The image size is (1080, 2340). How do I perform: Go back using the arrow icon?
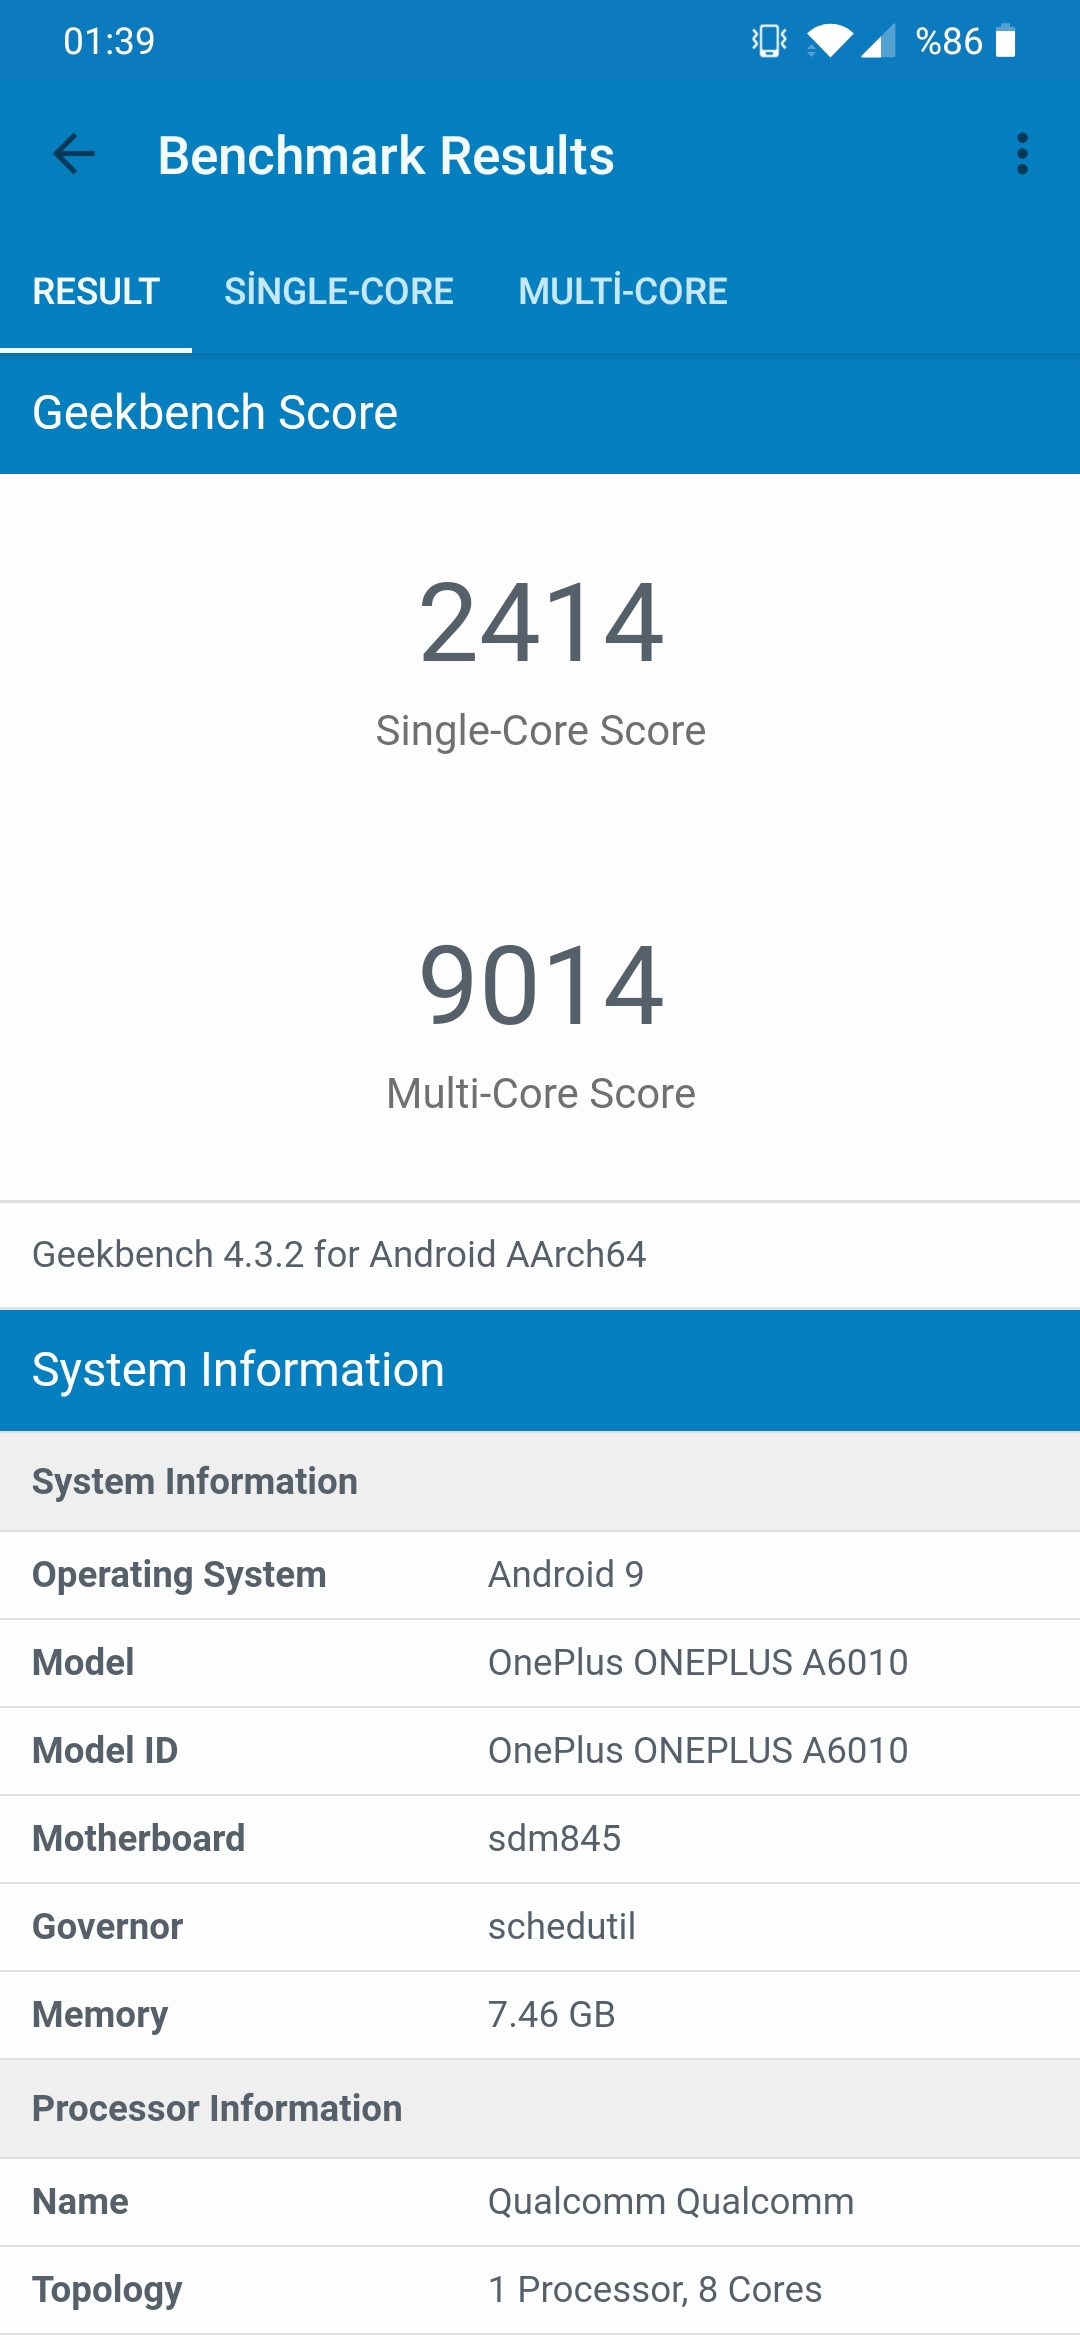click(x=74, y=155)
